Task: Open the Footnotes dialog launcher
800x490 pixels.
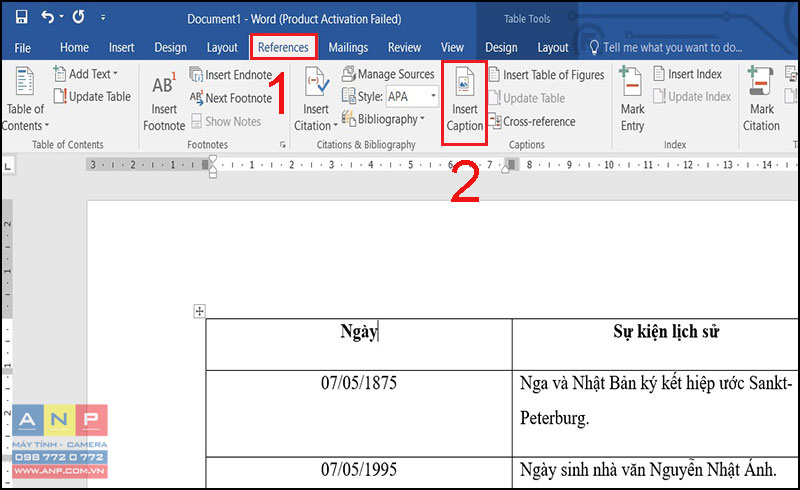Action: tap(282, 145)
